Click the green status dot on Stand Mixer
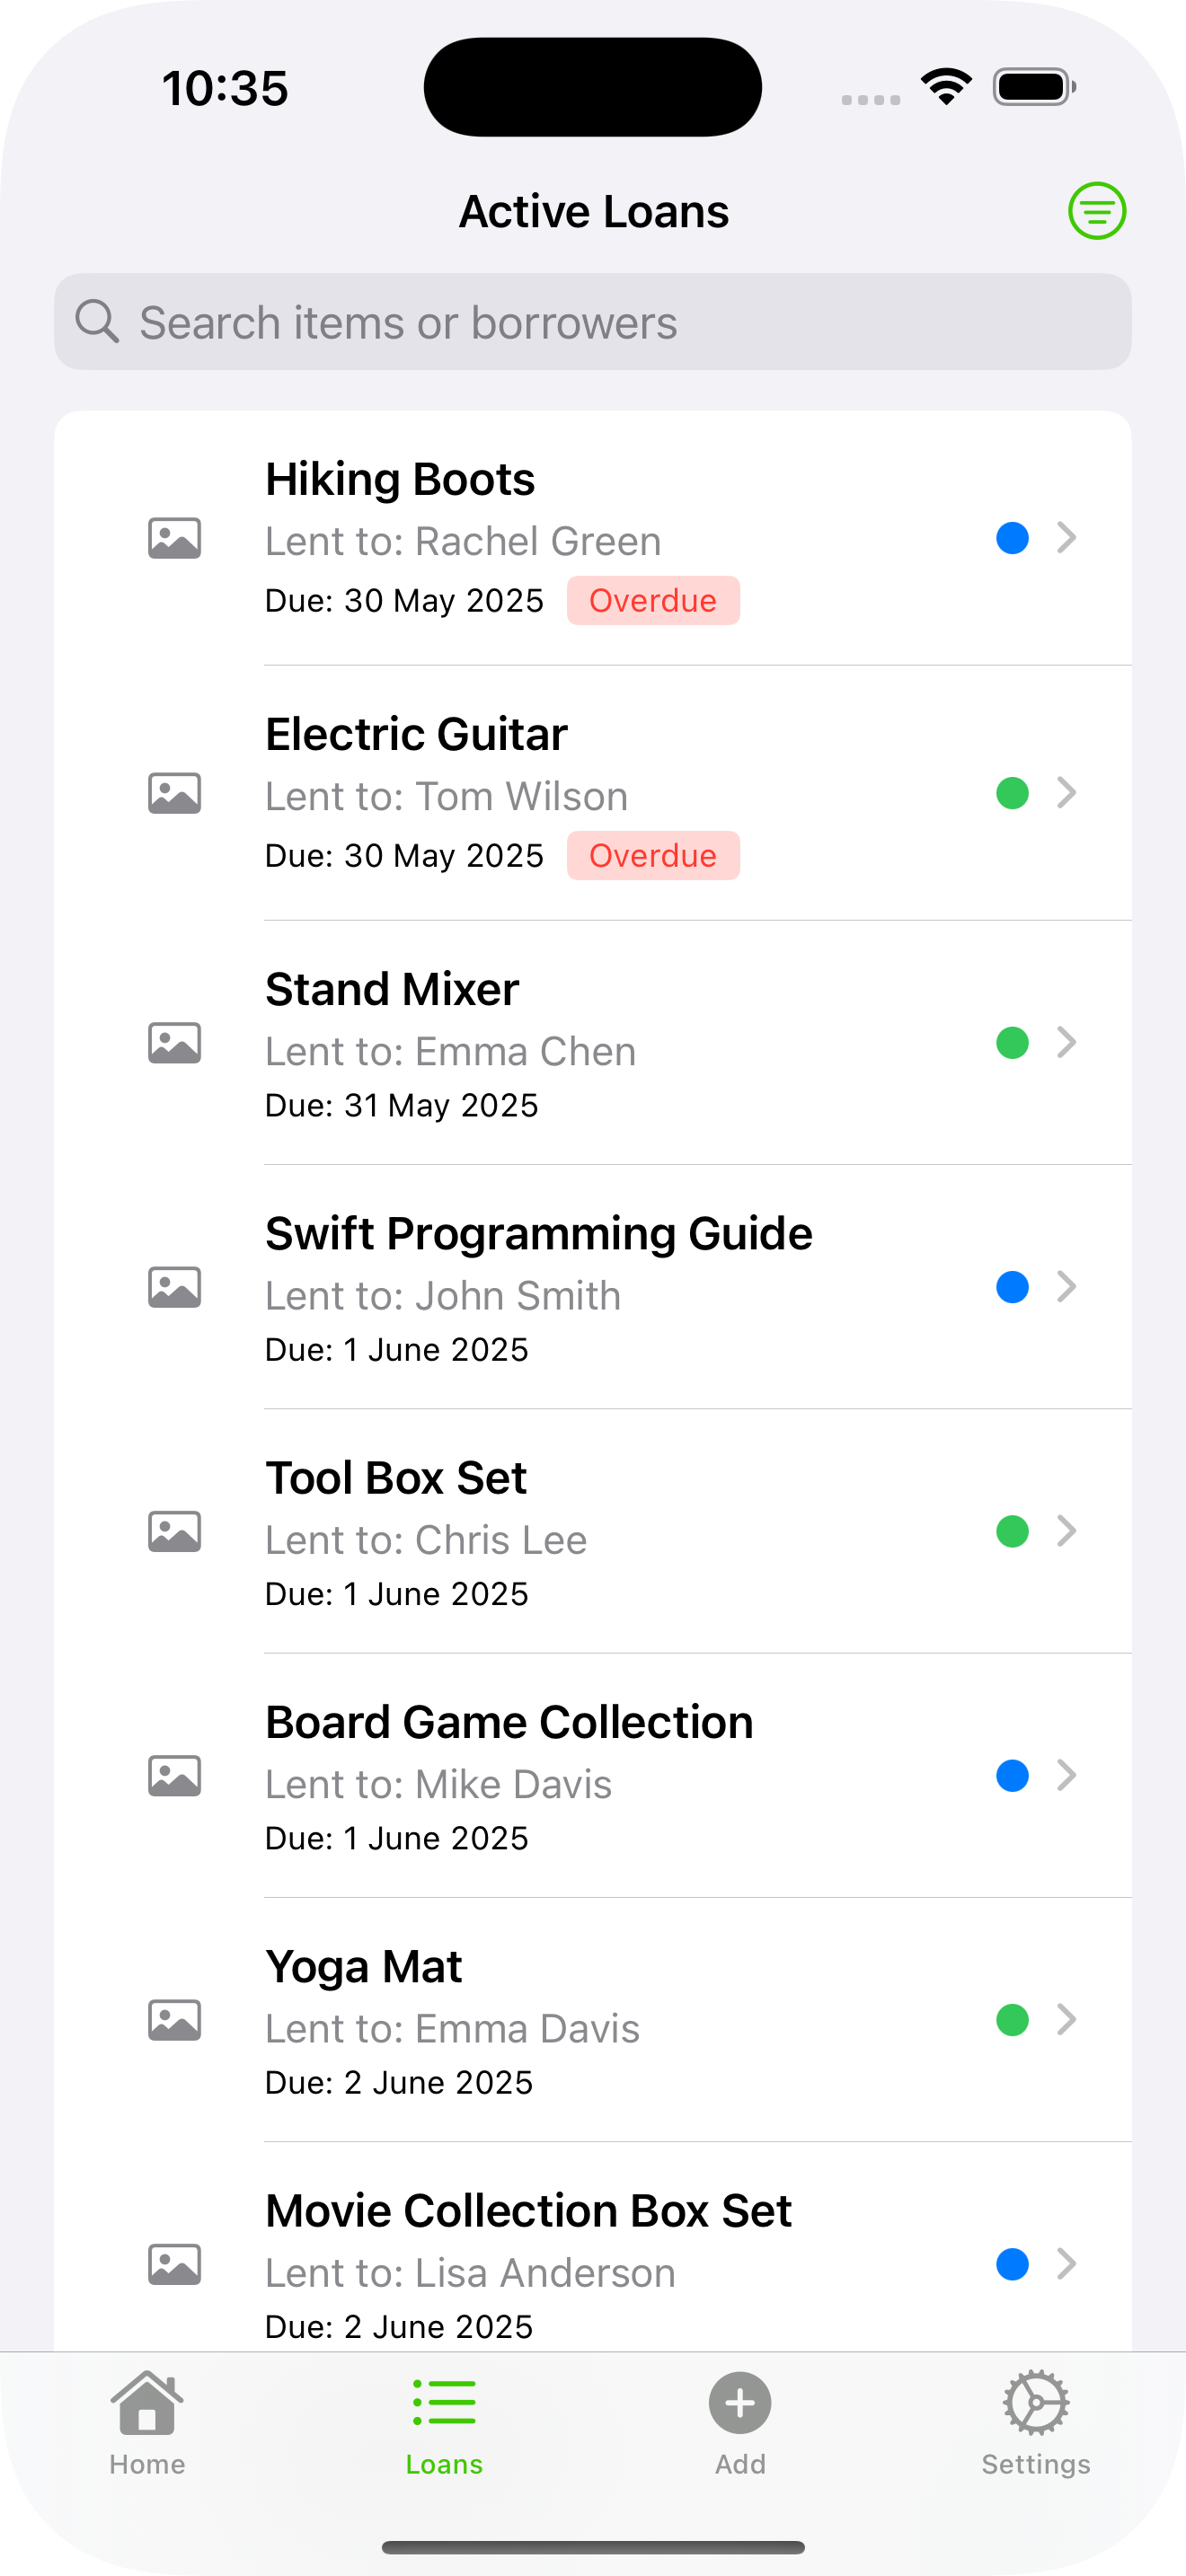Screen dimensions: 1186x2576 click(1012, 1043)
